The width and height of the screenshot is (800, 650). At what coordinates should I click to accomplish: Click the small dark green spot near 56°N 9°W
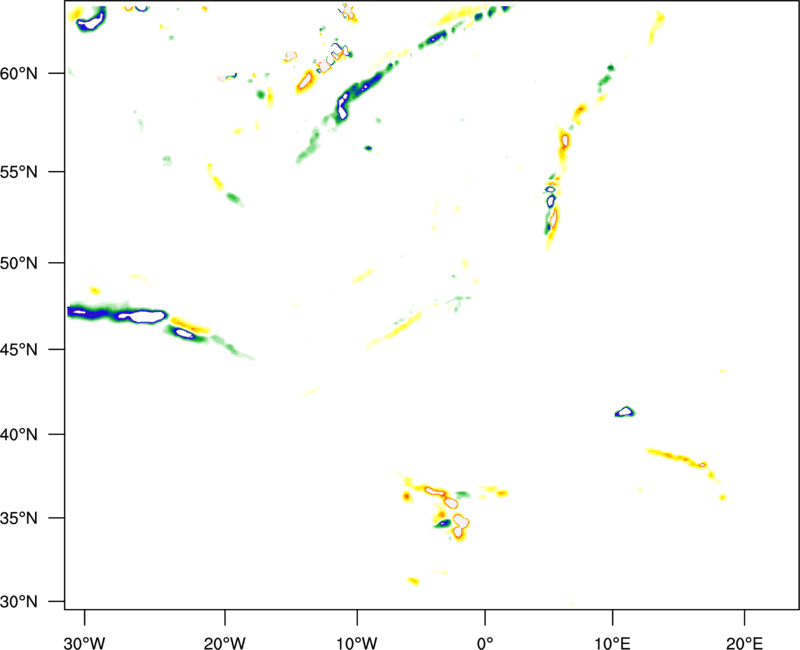point(368,148)
